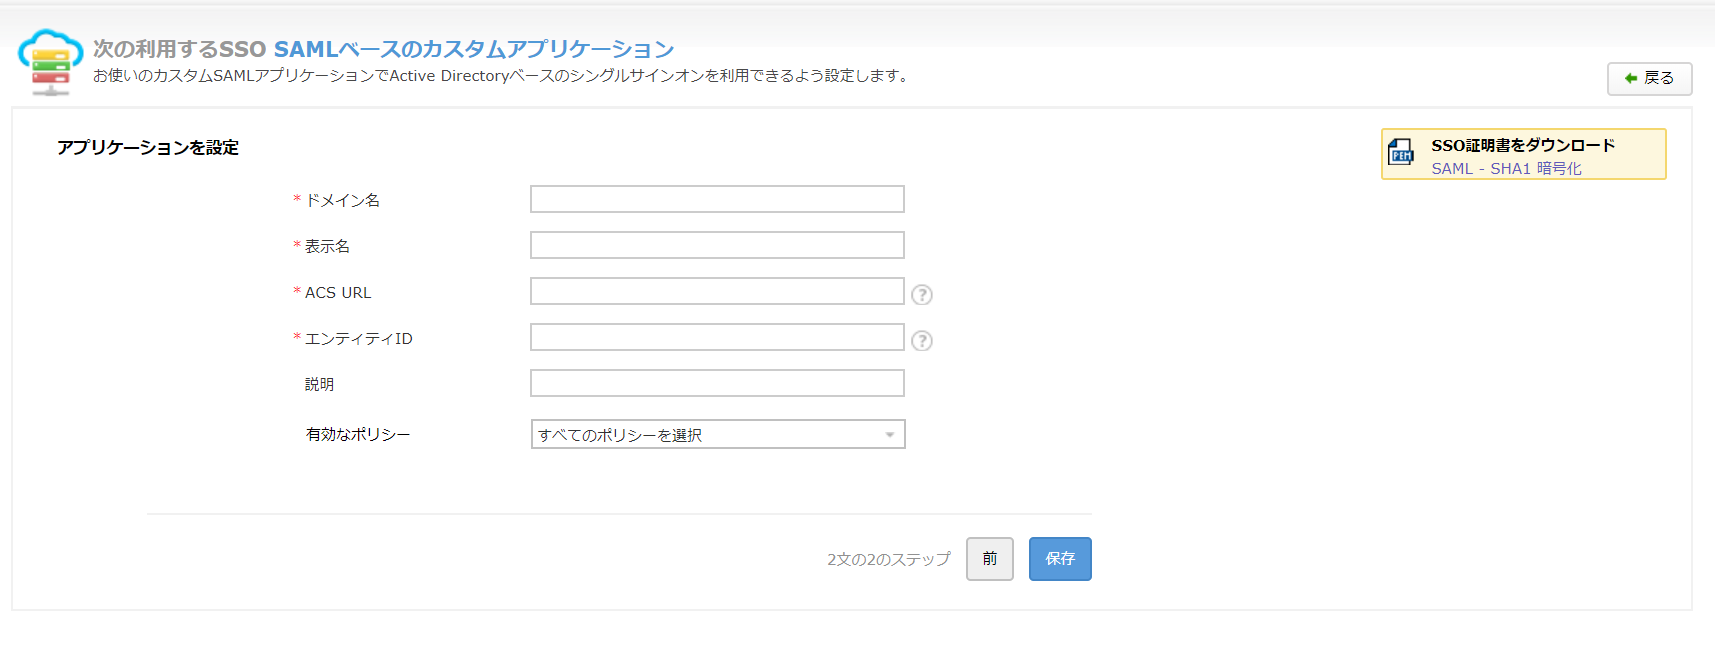1715x663 pixels.
Task: Select the ACS URL input field
Action: pos(717,291)
